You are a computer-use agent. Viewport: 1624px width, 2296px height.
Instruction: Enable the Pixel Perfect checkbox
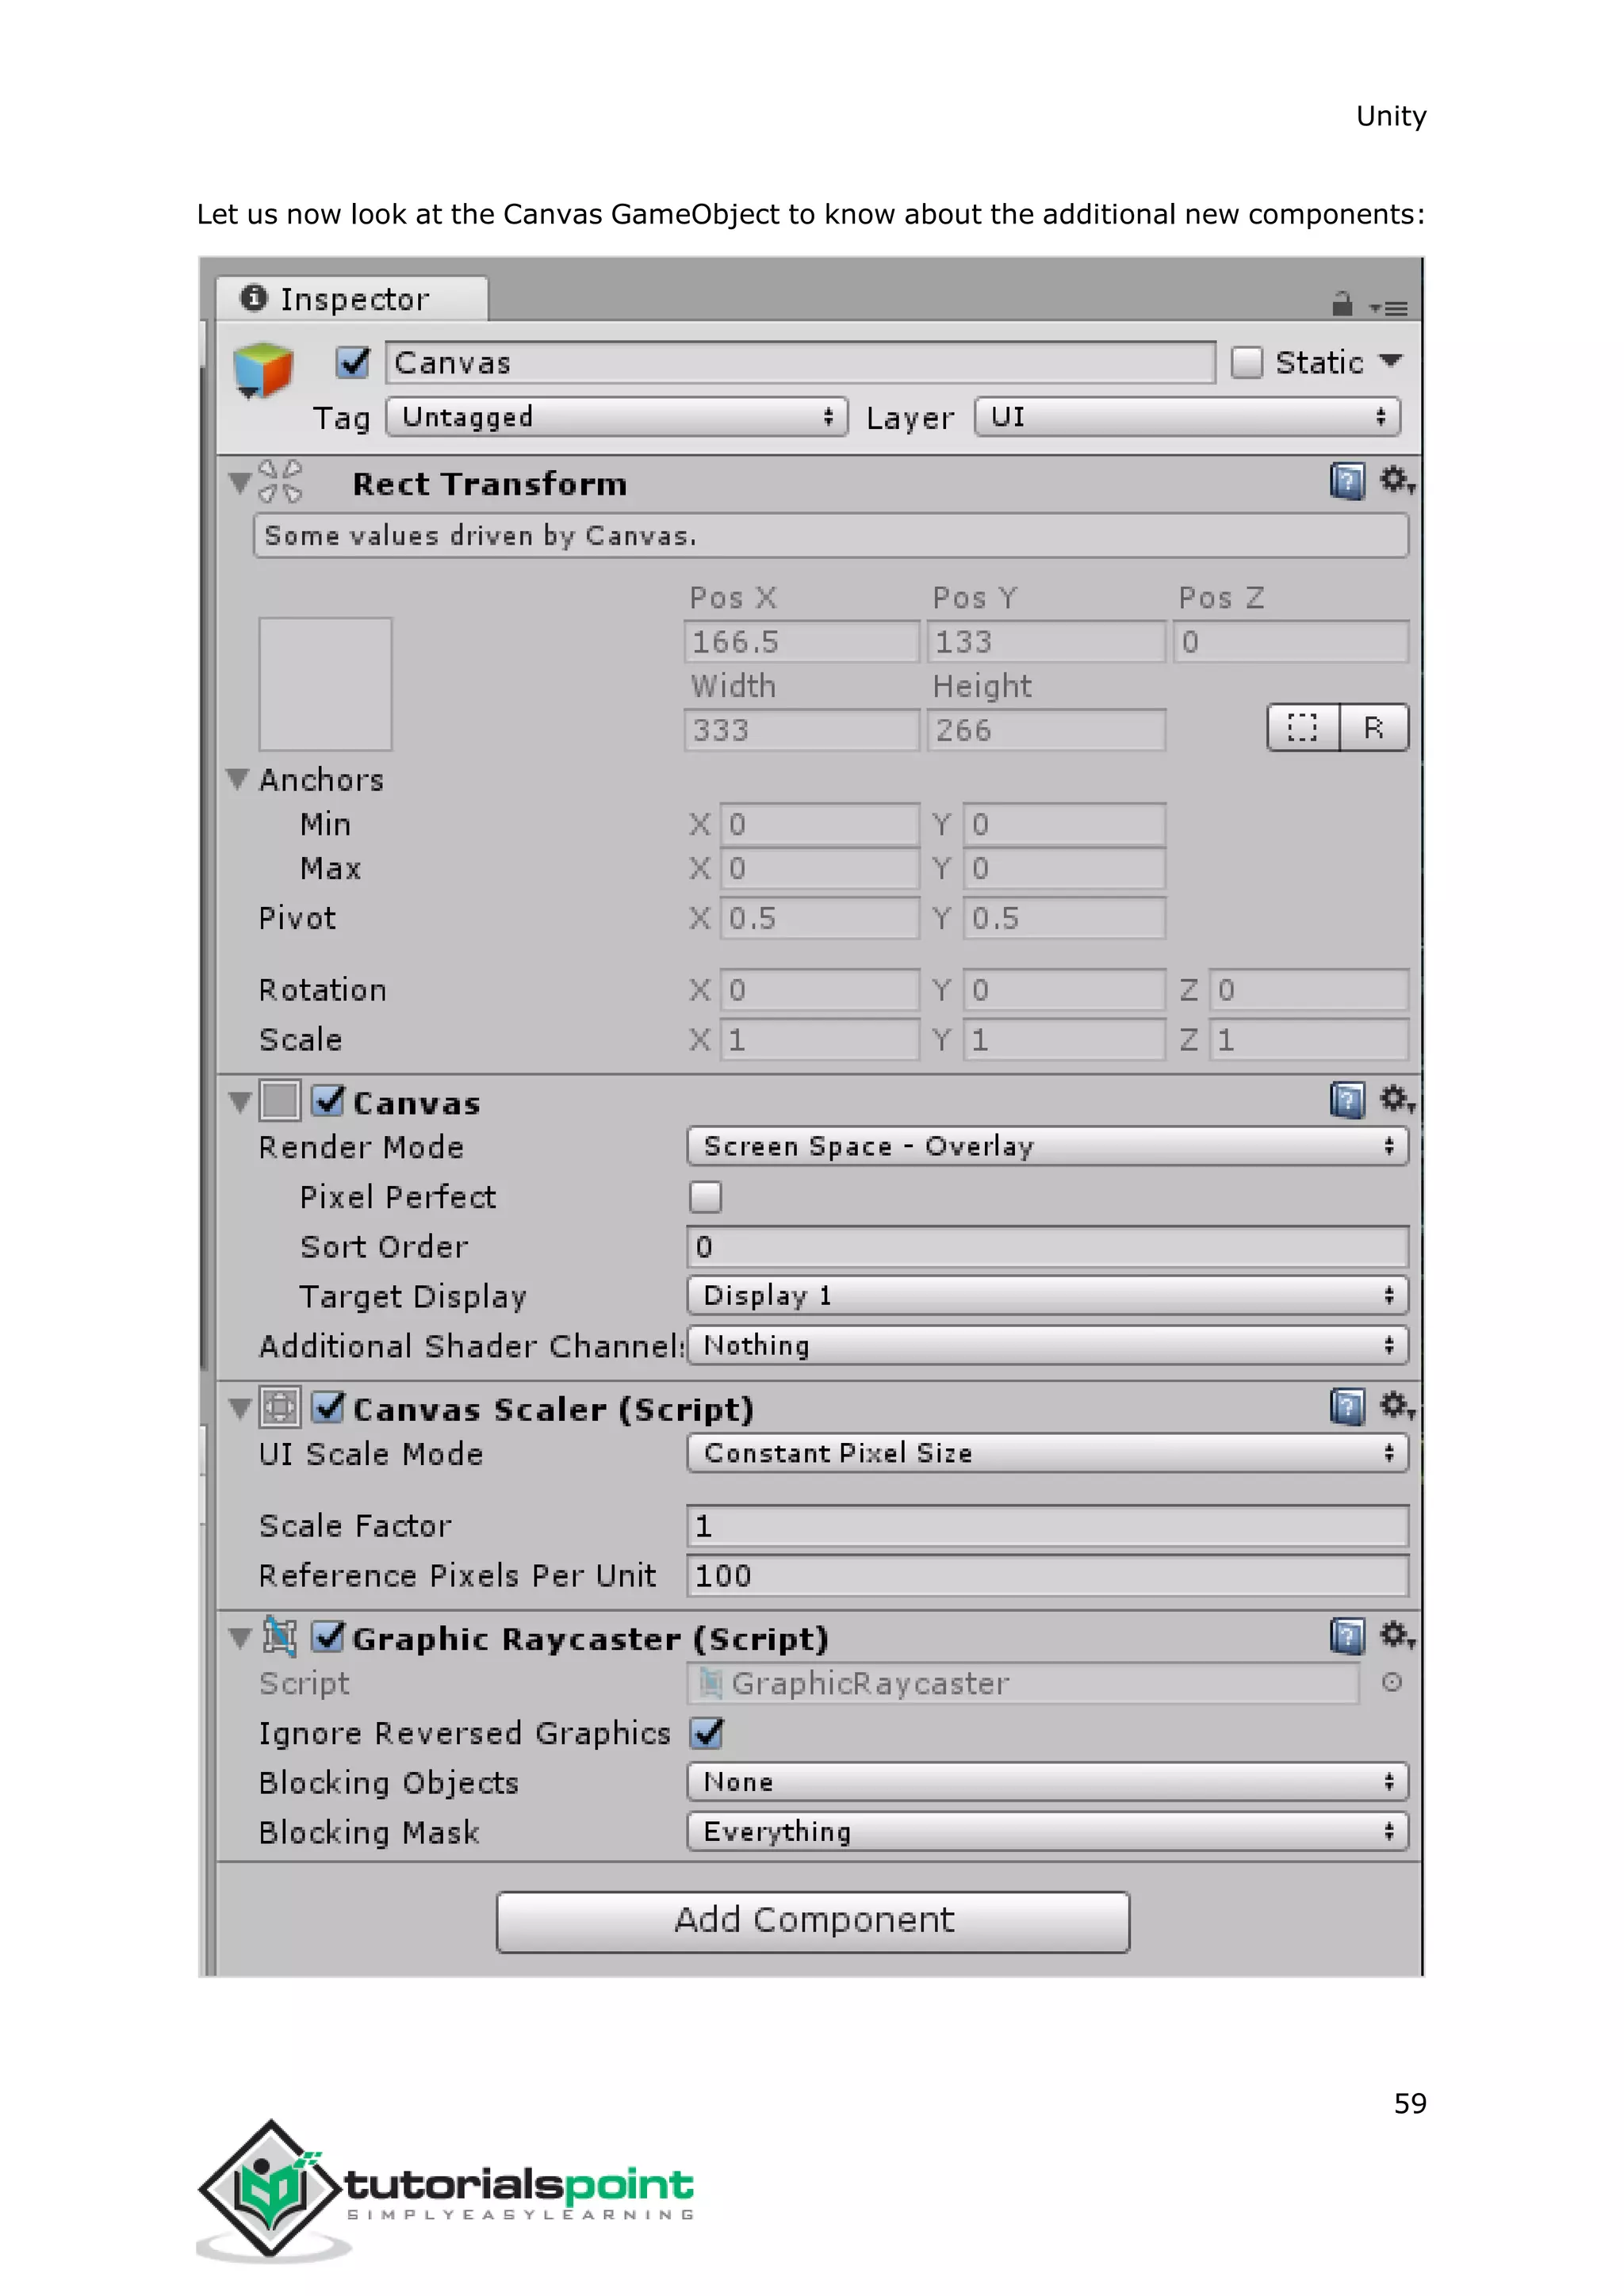click(705, 1196)
